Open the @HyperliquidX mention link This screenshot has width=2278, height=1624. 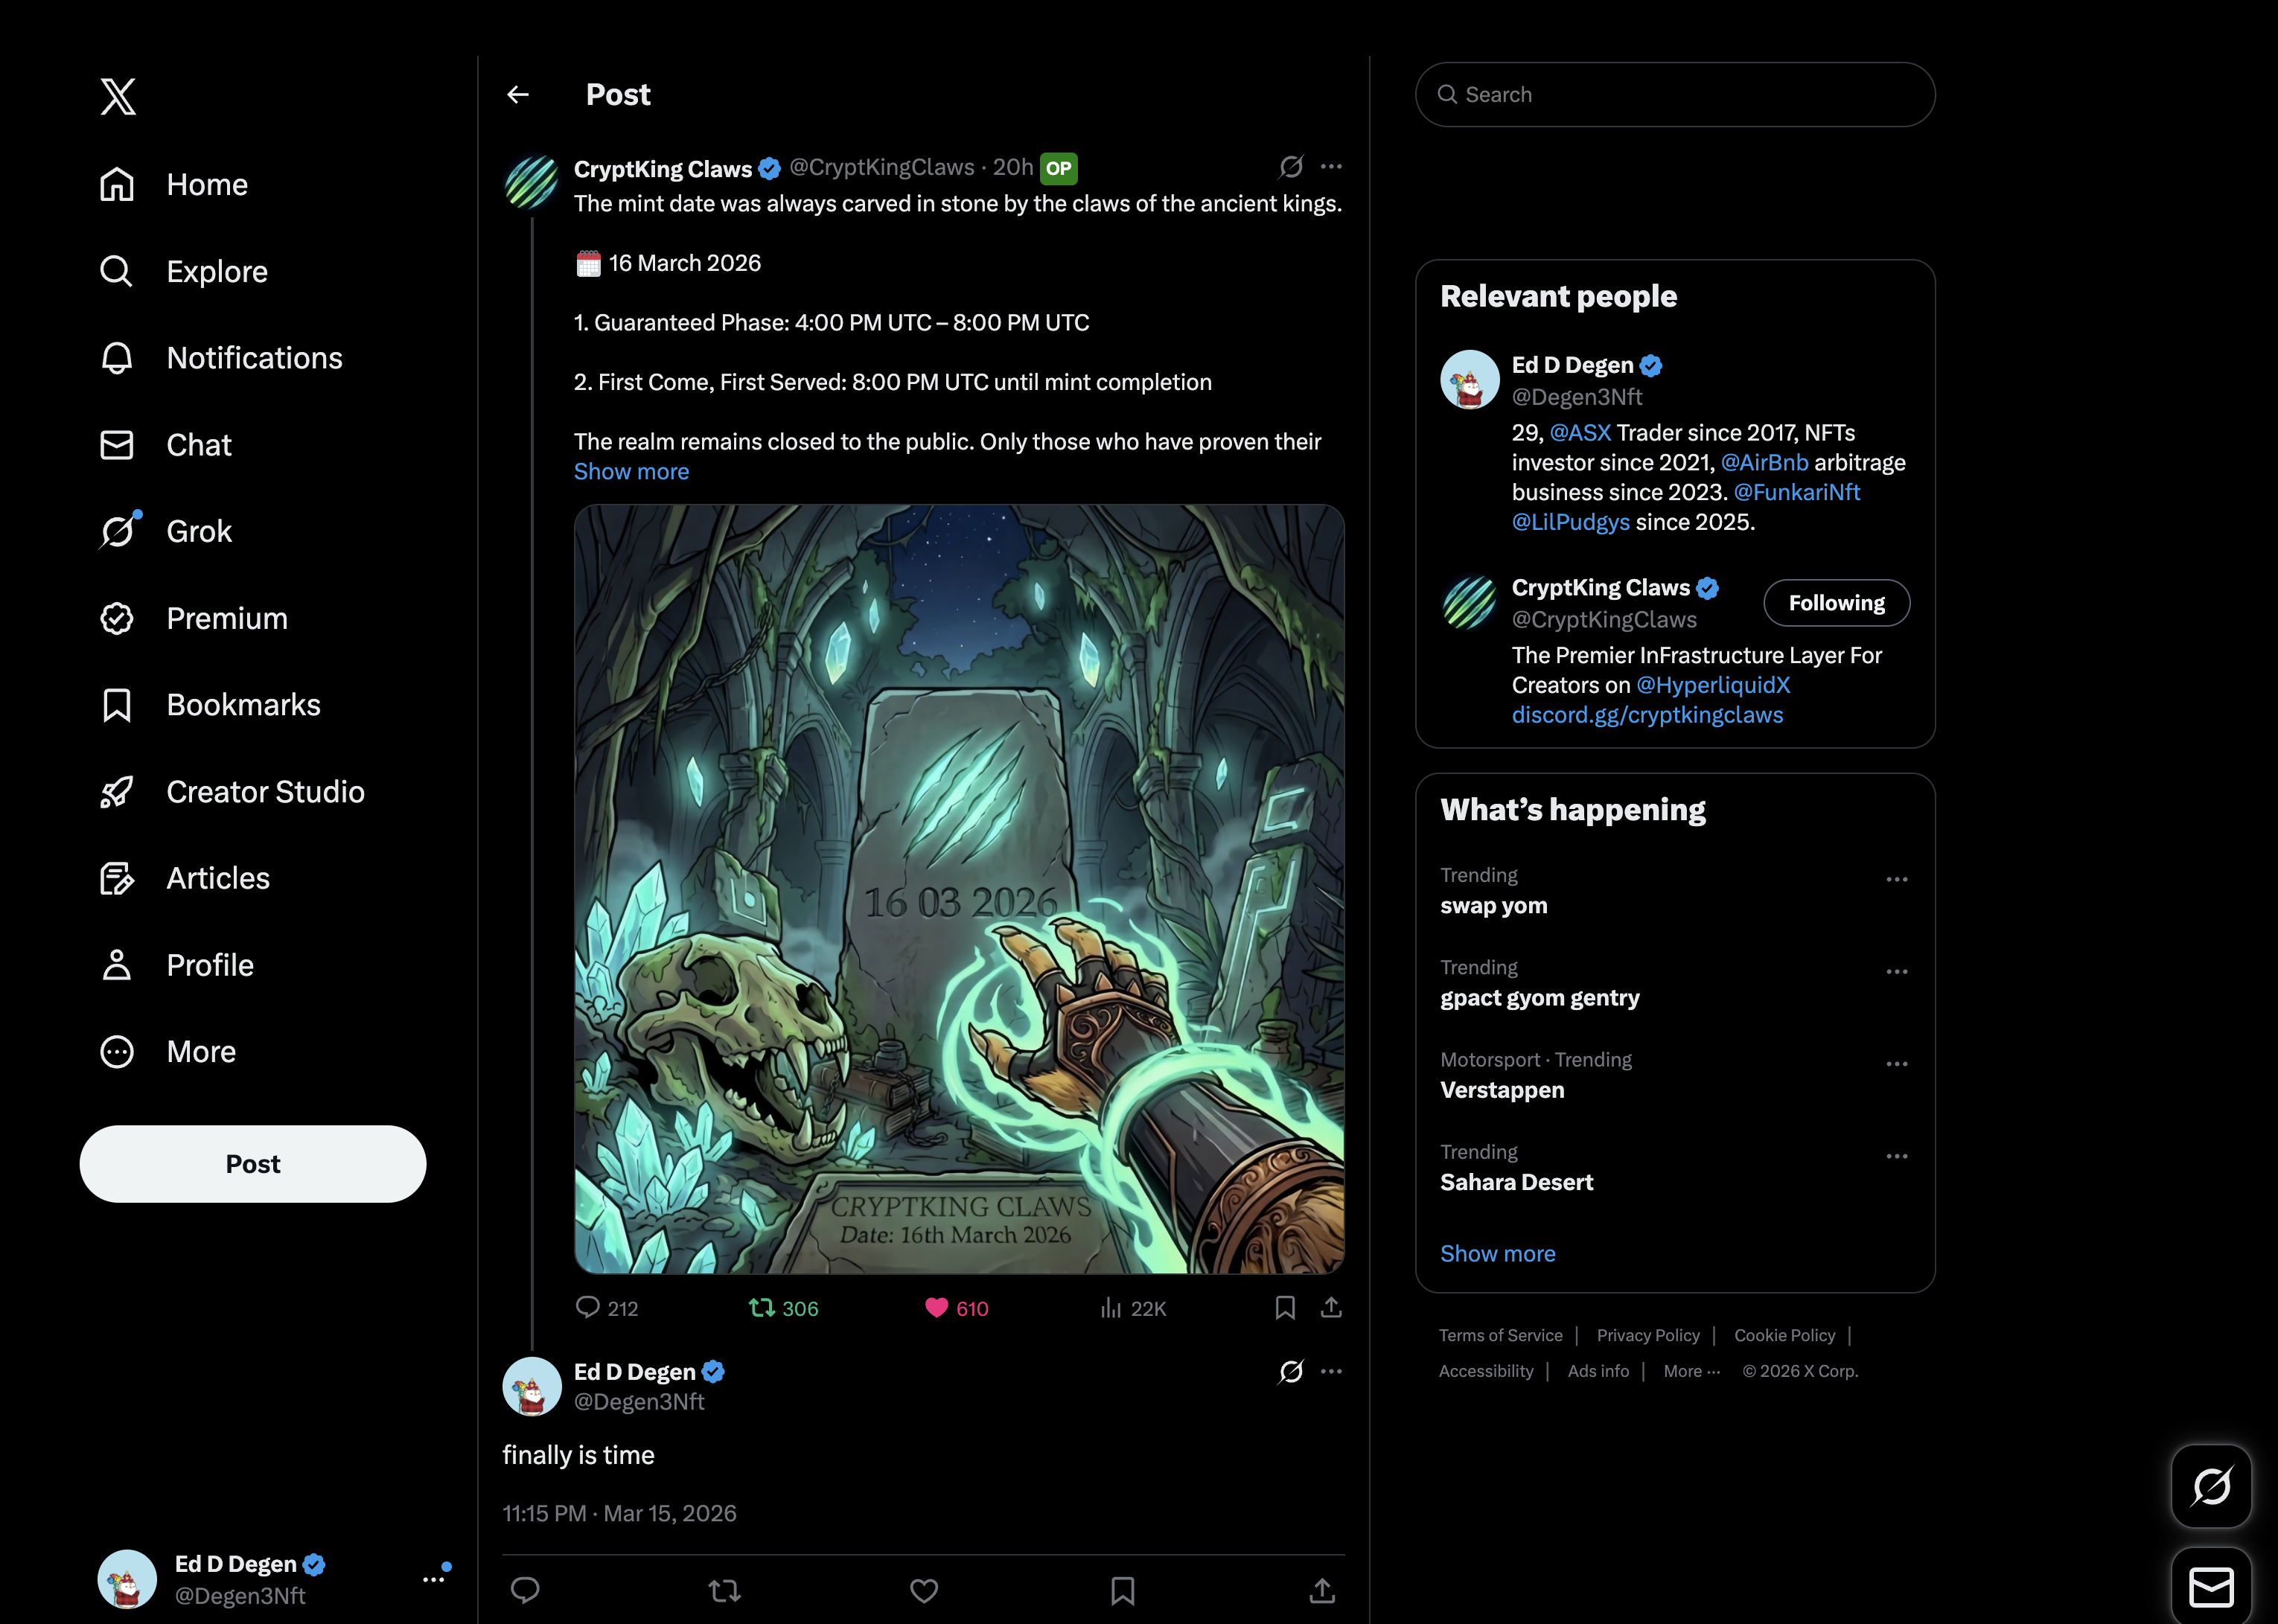point(1713,686)
